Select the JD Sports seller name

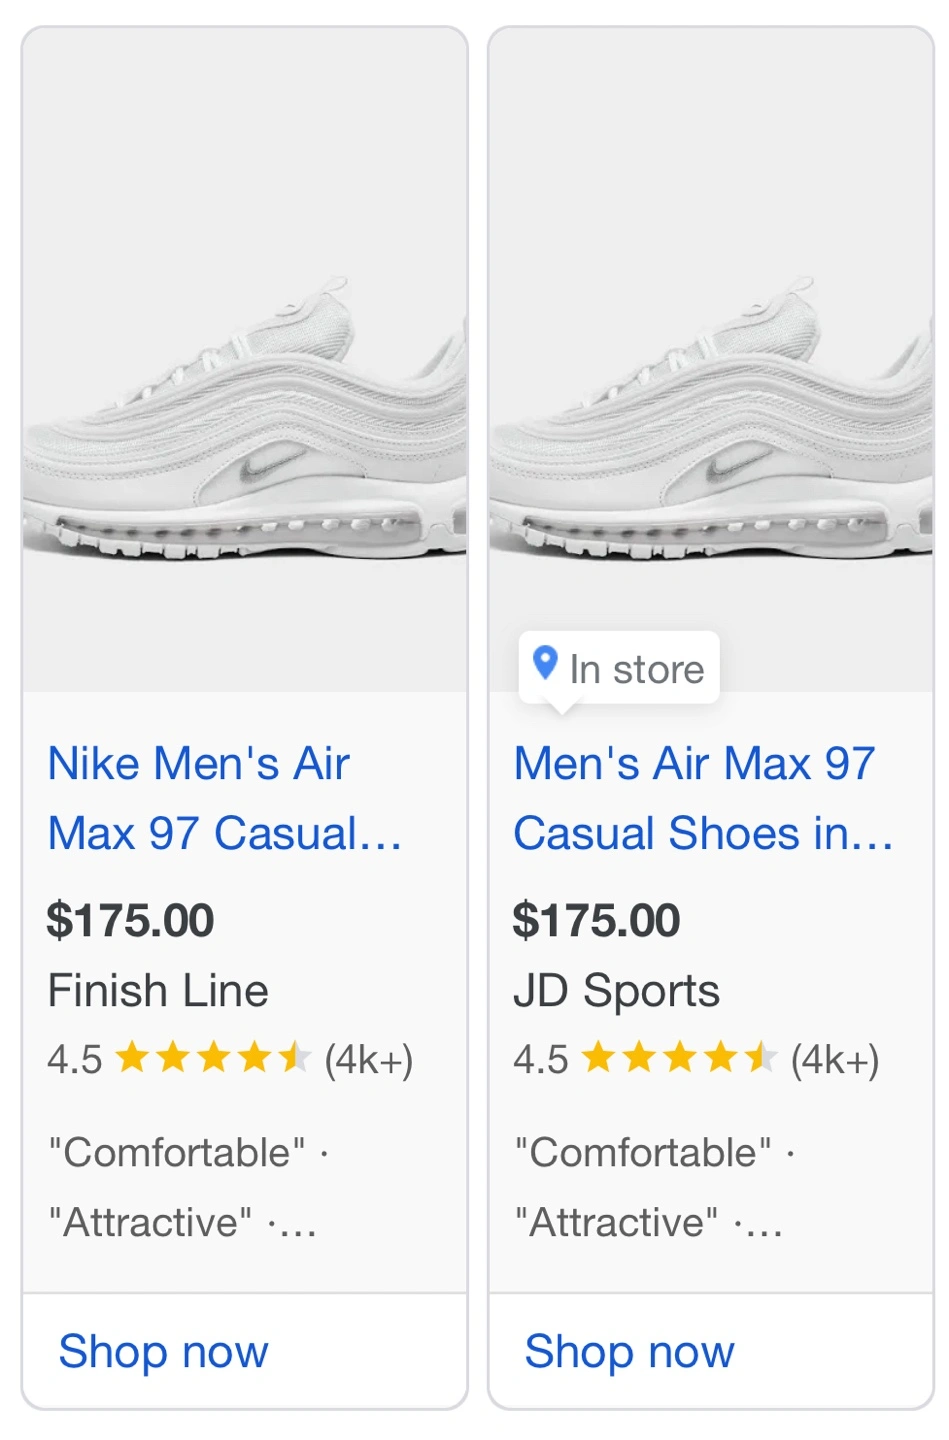click(616, 991)
